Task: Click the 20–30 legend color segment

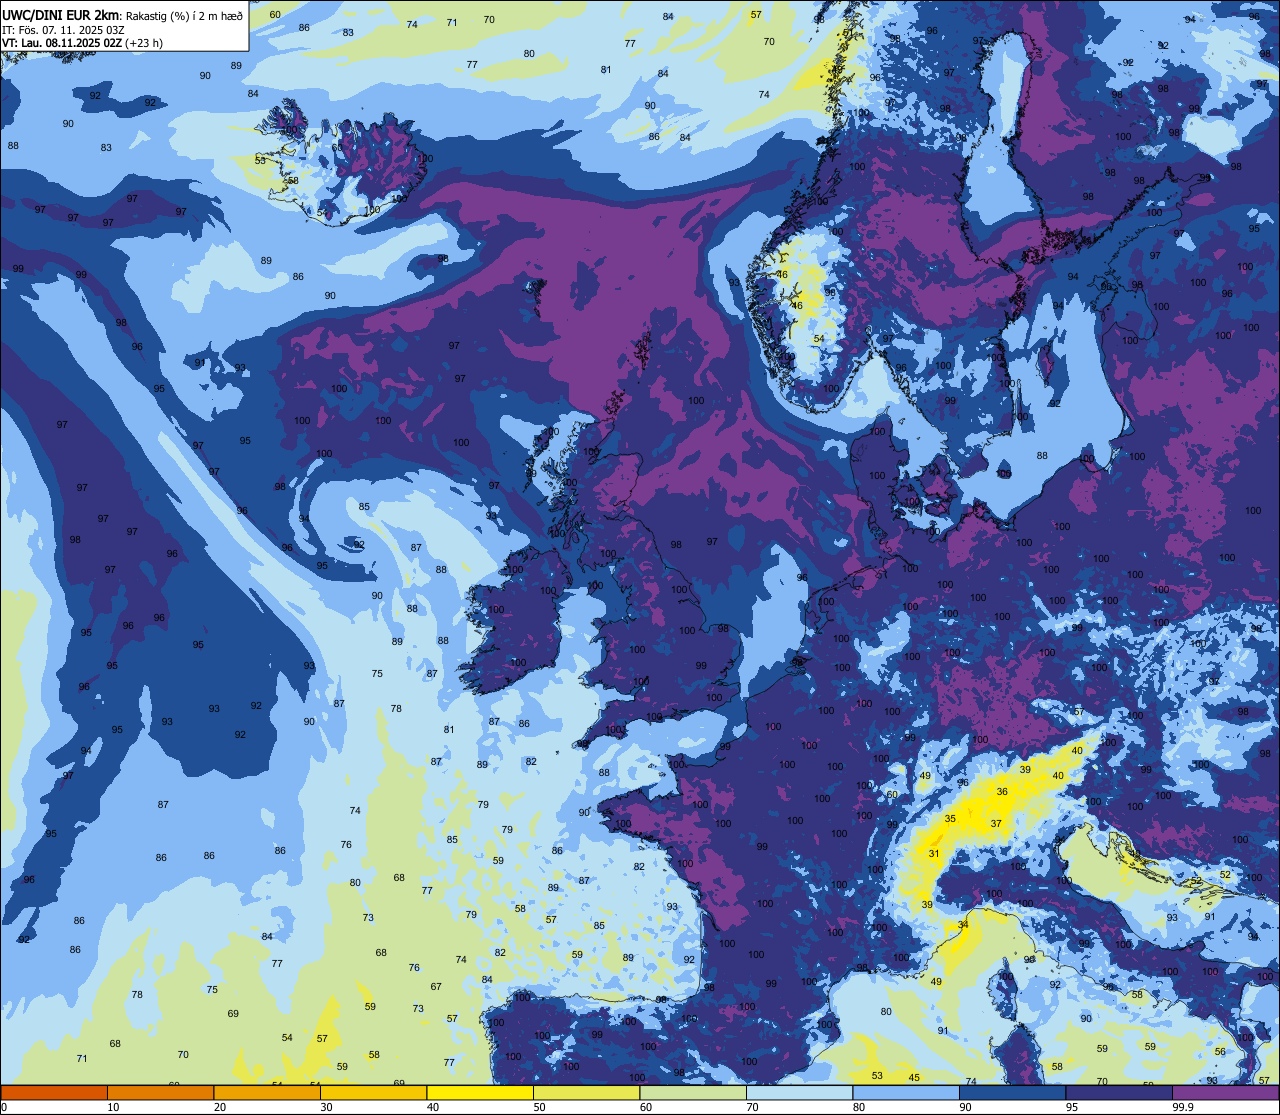Action: [x=267, y=1092]
